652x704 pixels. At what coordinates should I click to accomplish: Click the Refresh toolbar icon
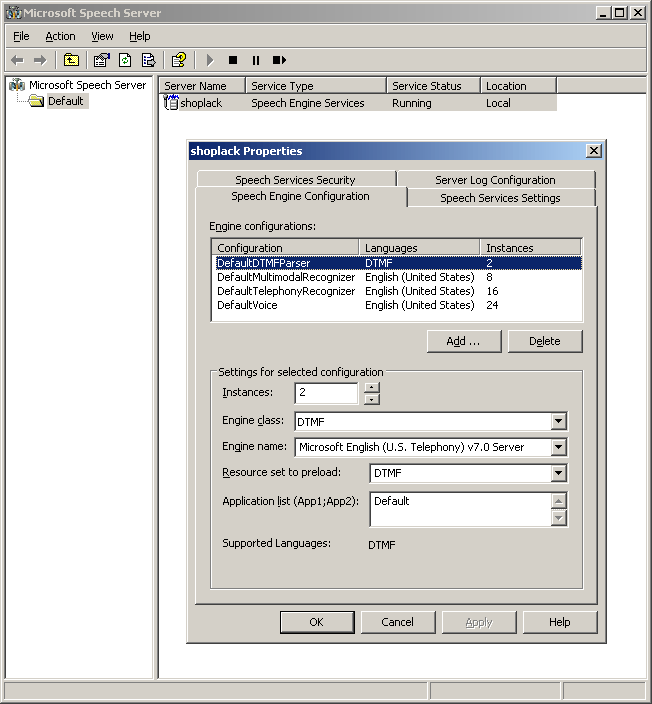pyautogui.click(x=125, y=60)
